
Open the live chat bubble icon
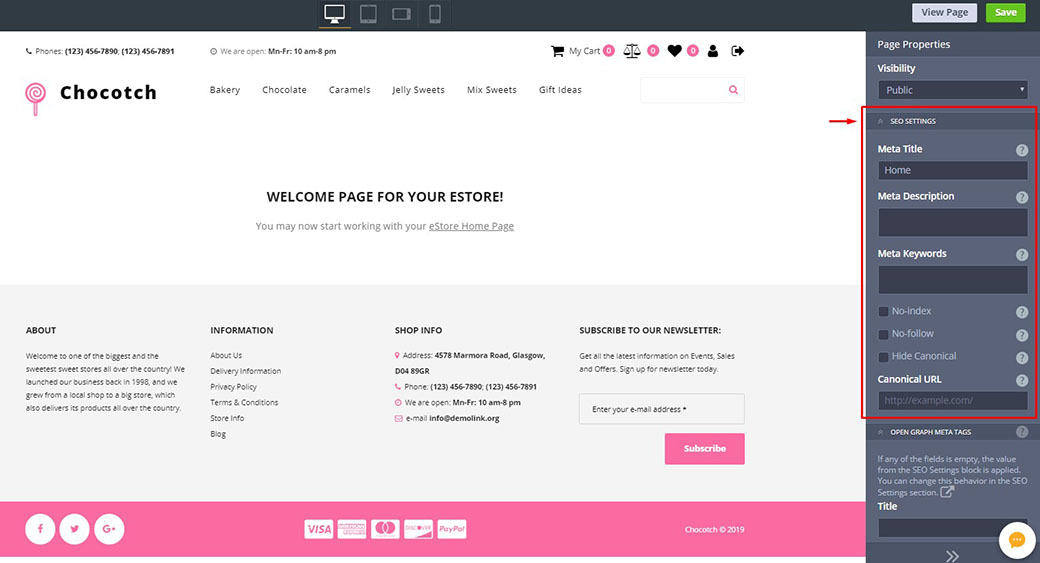click(x=1017, y=540)
